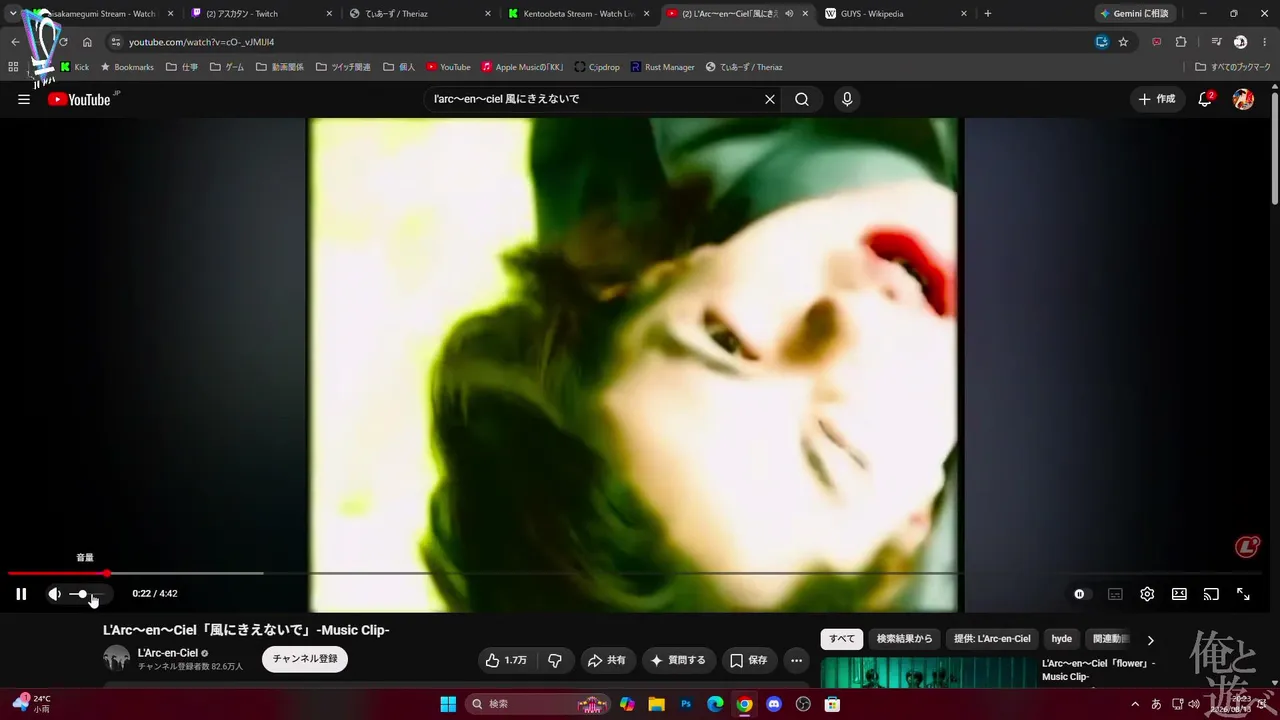Open the YouTube guide hamburger menu
The image size is (1280, 720).
click(x=24, y=99)
